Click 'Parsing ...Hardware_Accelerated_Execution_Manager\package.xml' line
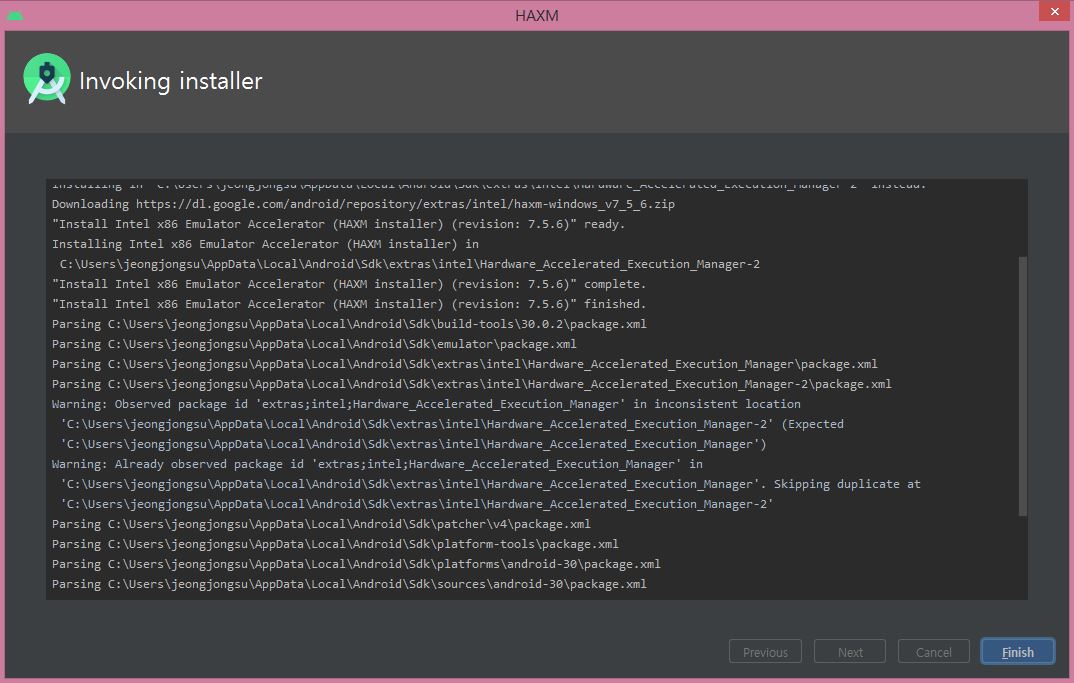 (x=464, y=364)
